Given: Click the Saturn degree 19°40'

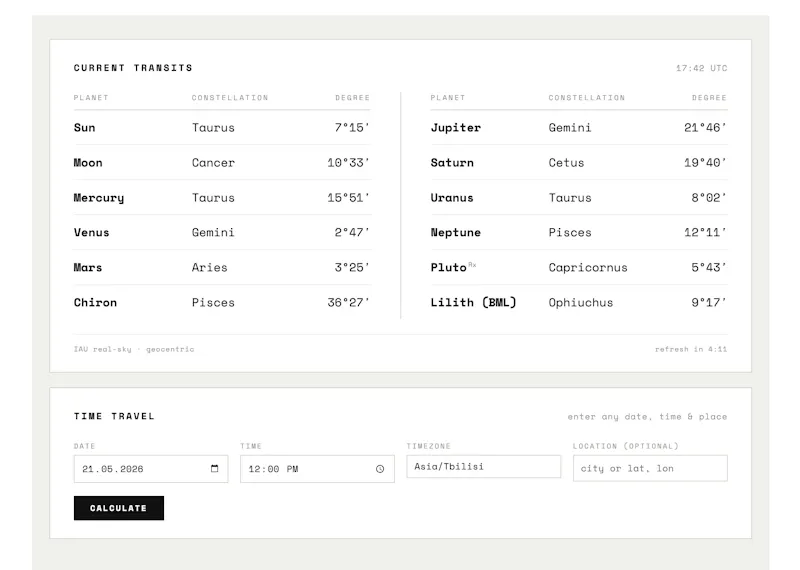Looking at the screenshot, I should [706, 163].
